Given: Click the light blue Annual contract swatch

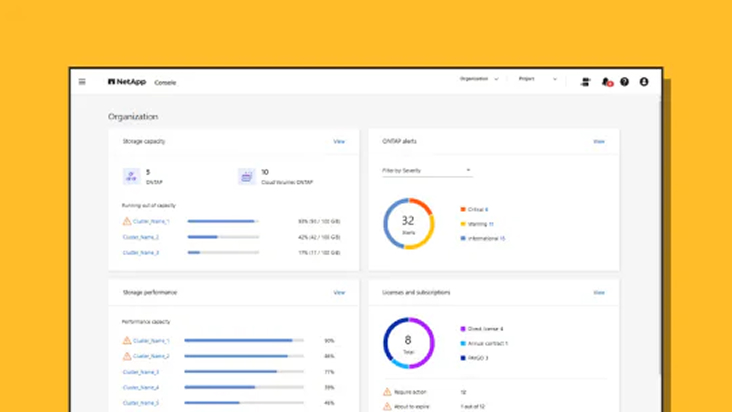Looking at the screenshot, I should point(463,343).
